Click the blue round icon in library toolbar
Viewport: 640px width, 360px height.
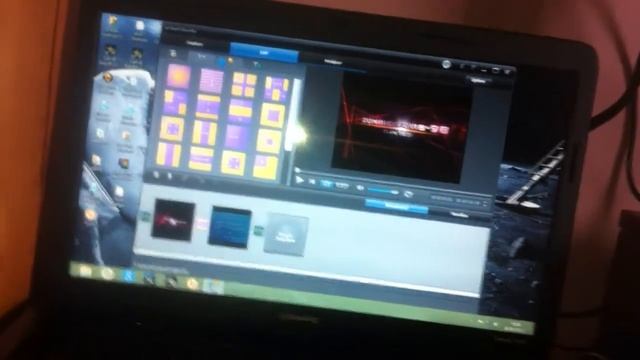tap(221, 62)
